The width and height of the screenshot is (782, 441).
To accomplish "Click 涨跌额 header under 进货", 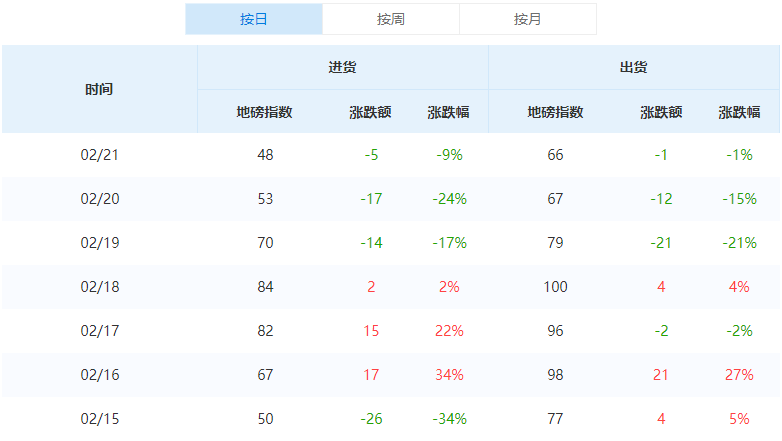I will (371, 112).
